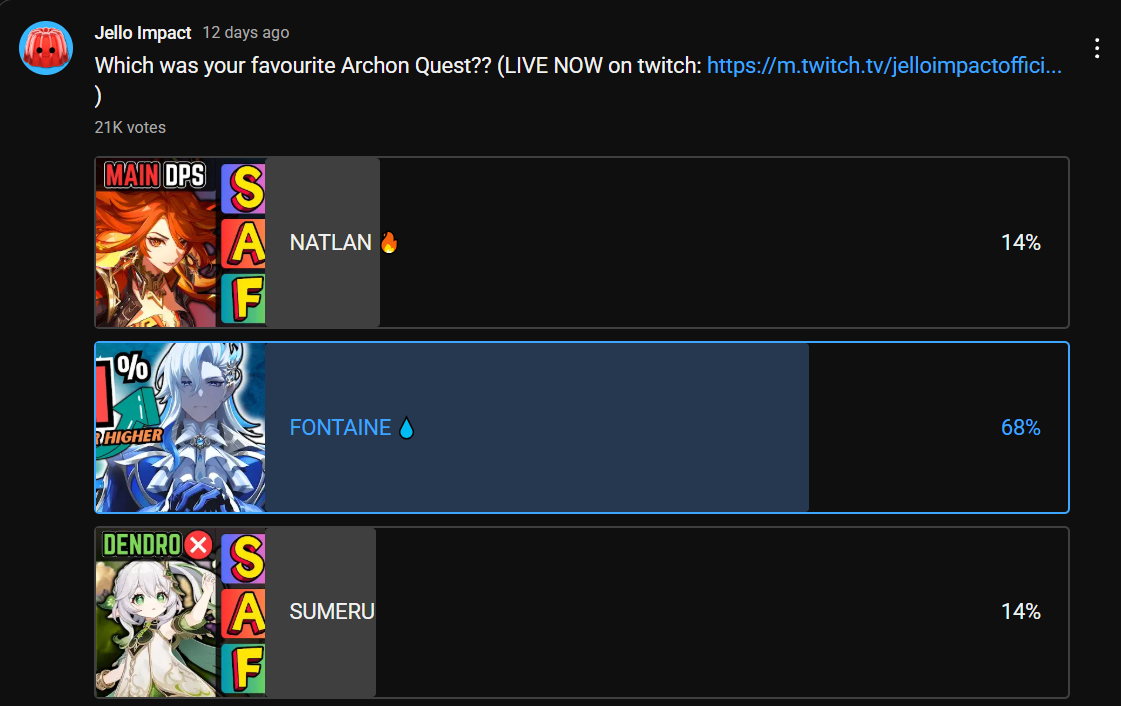Image resolution: width=1121 pixels, height=706 pixels.
Task: Click the 68% result for Fontaine
Action: pos(1020,427)
